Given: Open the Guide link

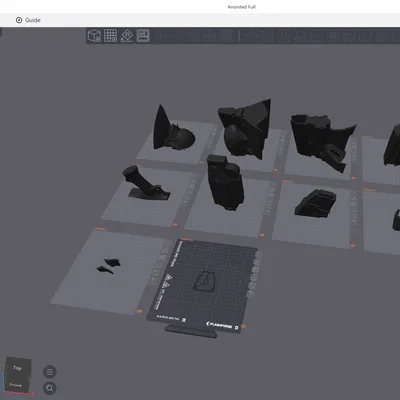Looking at the screenshot, I should tap(28, 20).
